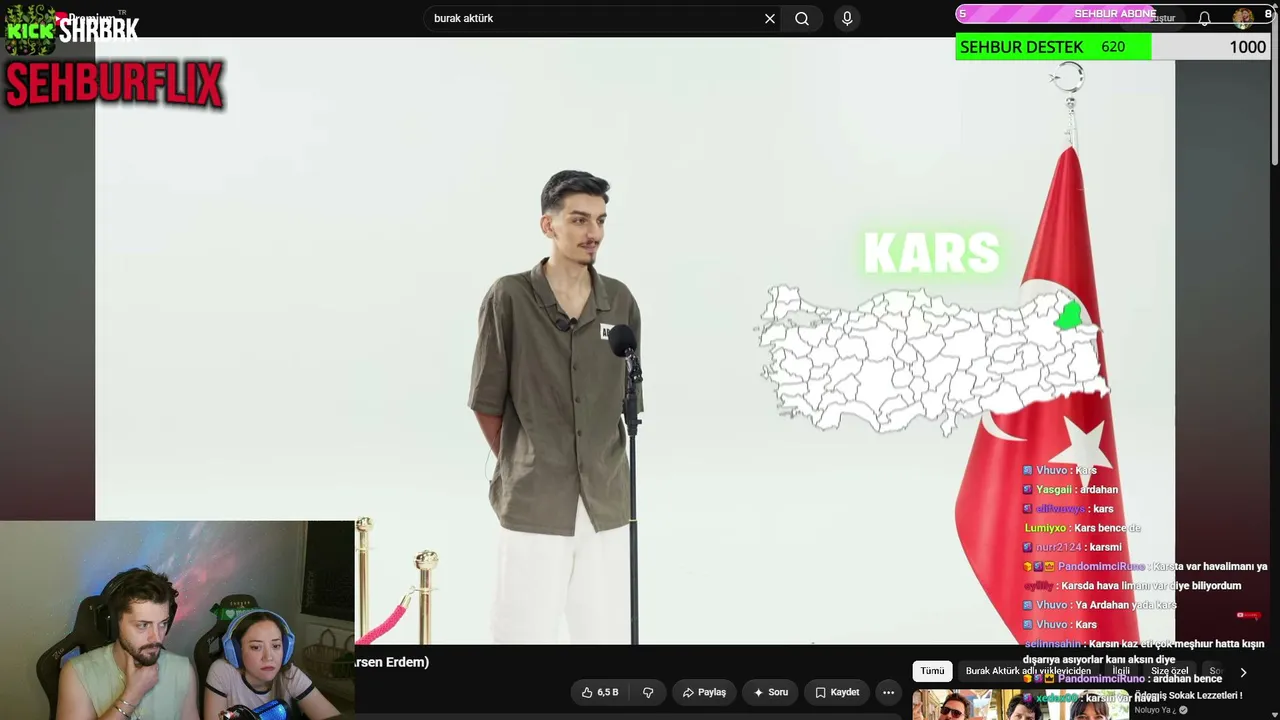Image resolution: width=1280 pixels, height=720 pixels.
Task: Select the Tümü filter chip
Action: 932,671
